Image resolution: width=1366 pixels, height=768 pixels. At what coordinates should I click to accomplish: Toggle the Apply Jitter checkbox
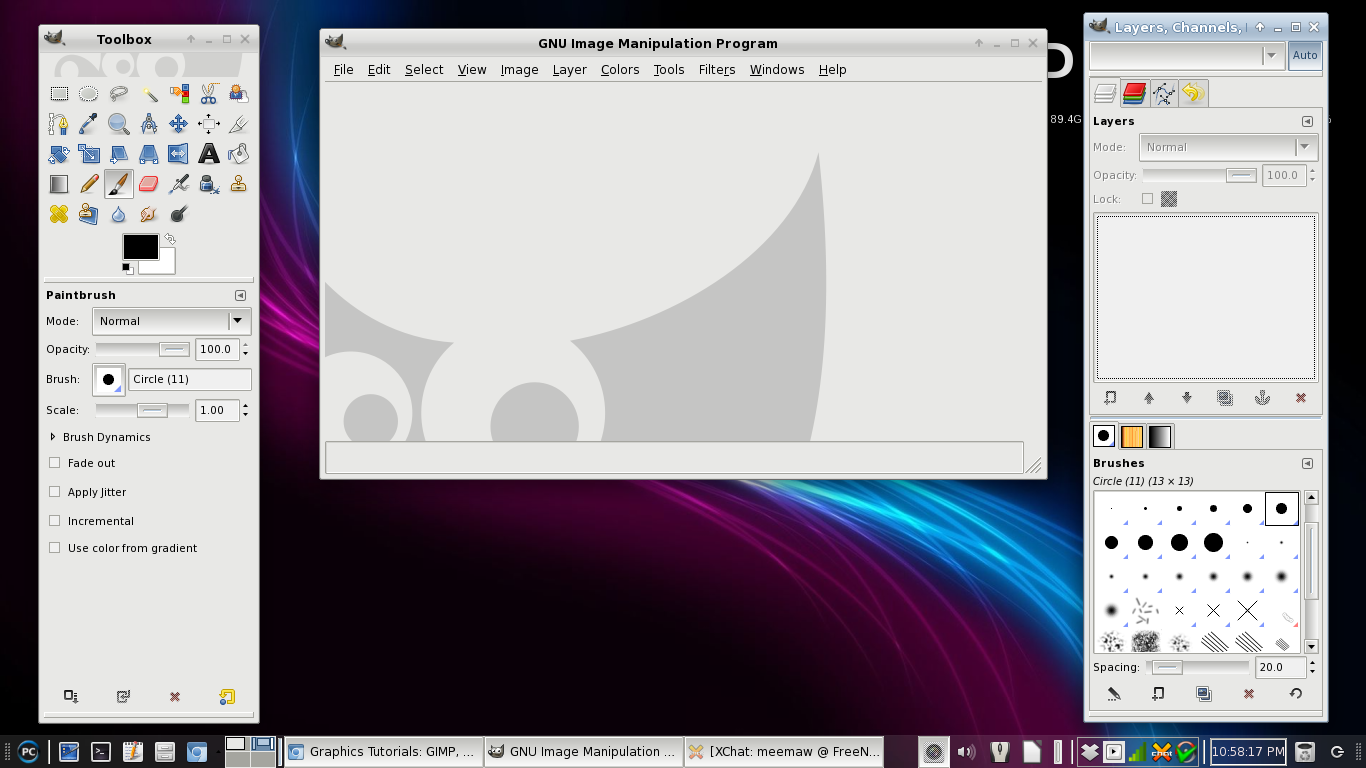55,492
